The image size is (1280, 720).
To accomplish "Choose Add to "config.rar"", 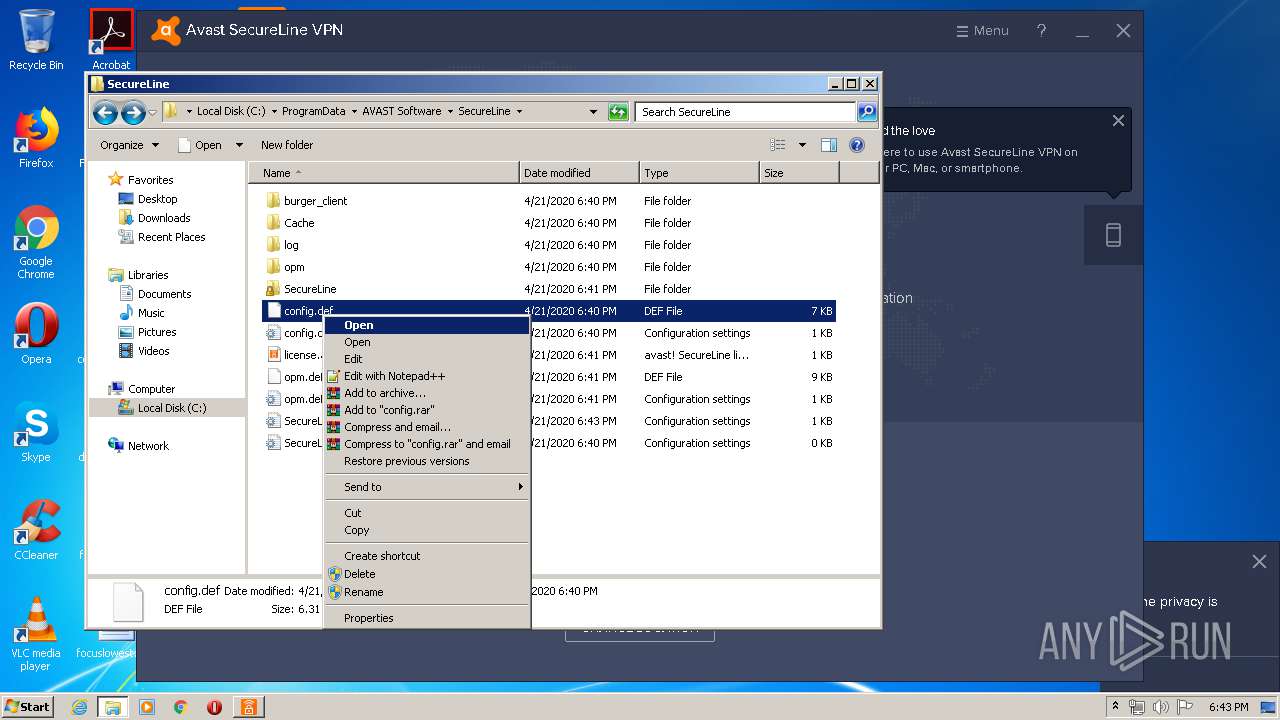I will pos(427,410).
